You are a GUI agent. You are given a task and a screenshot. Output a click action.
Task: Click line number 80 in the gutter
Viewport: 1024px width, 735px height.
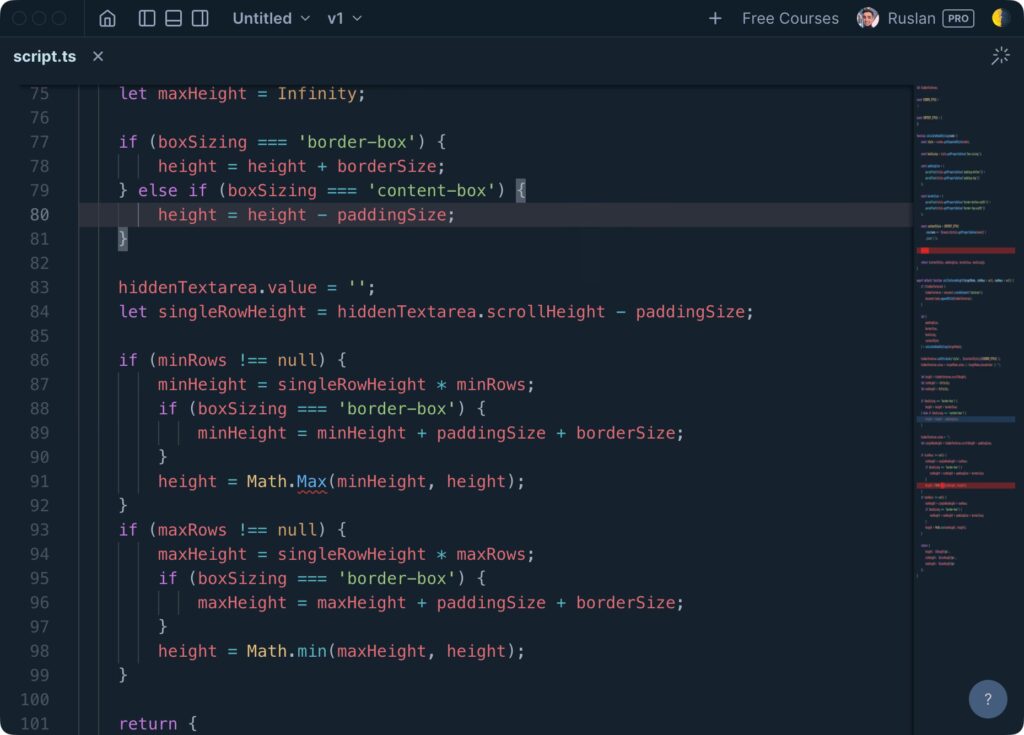coord(39,214)
